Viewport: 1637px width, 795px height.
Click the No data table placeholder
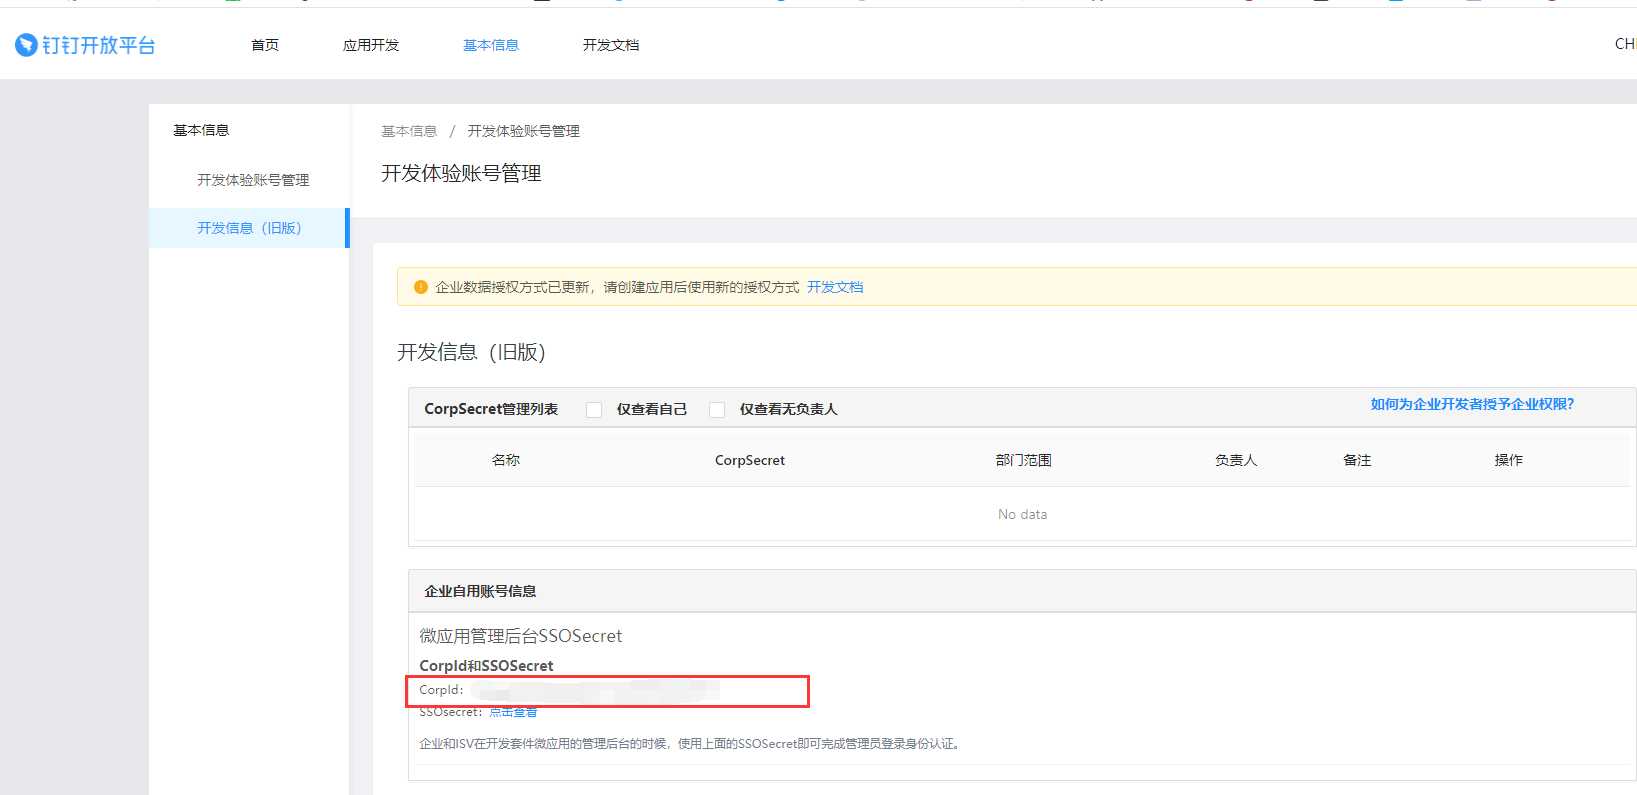(1022, 514)
